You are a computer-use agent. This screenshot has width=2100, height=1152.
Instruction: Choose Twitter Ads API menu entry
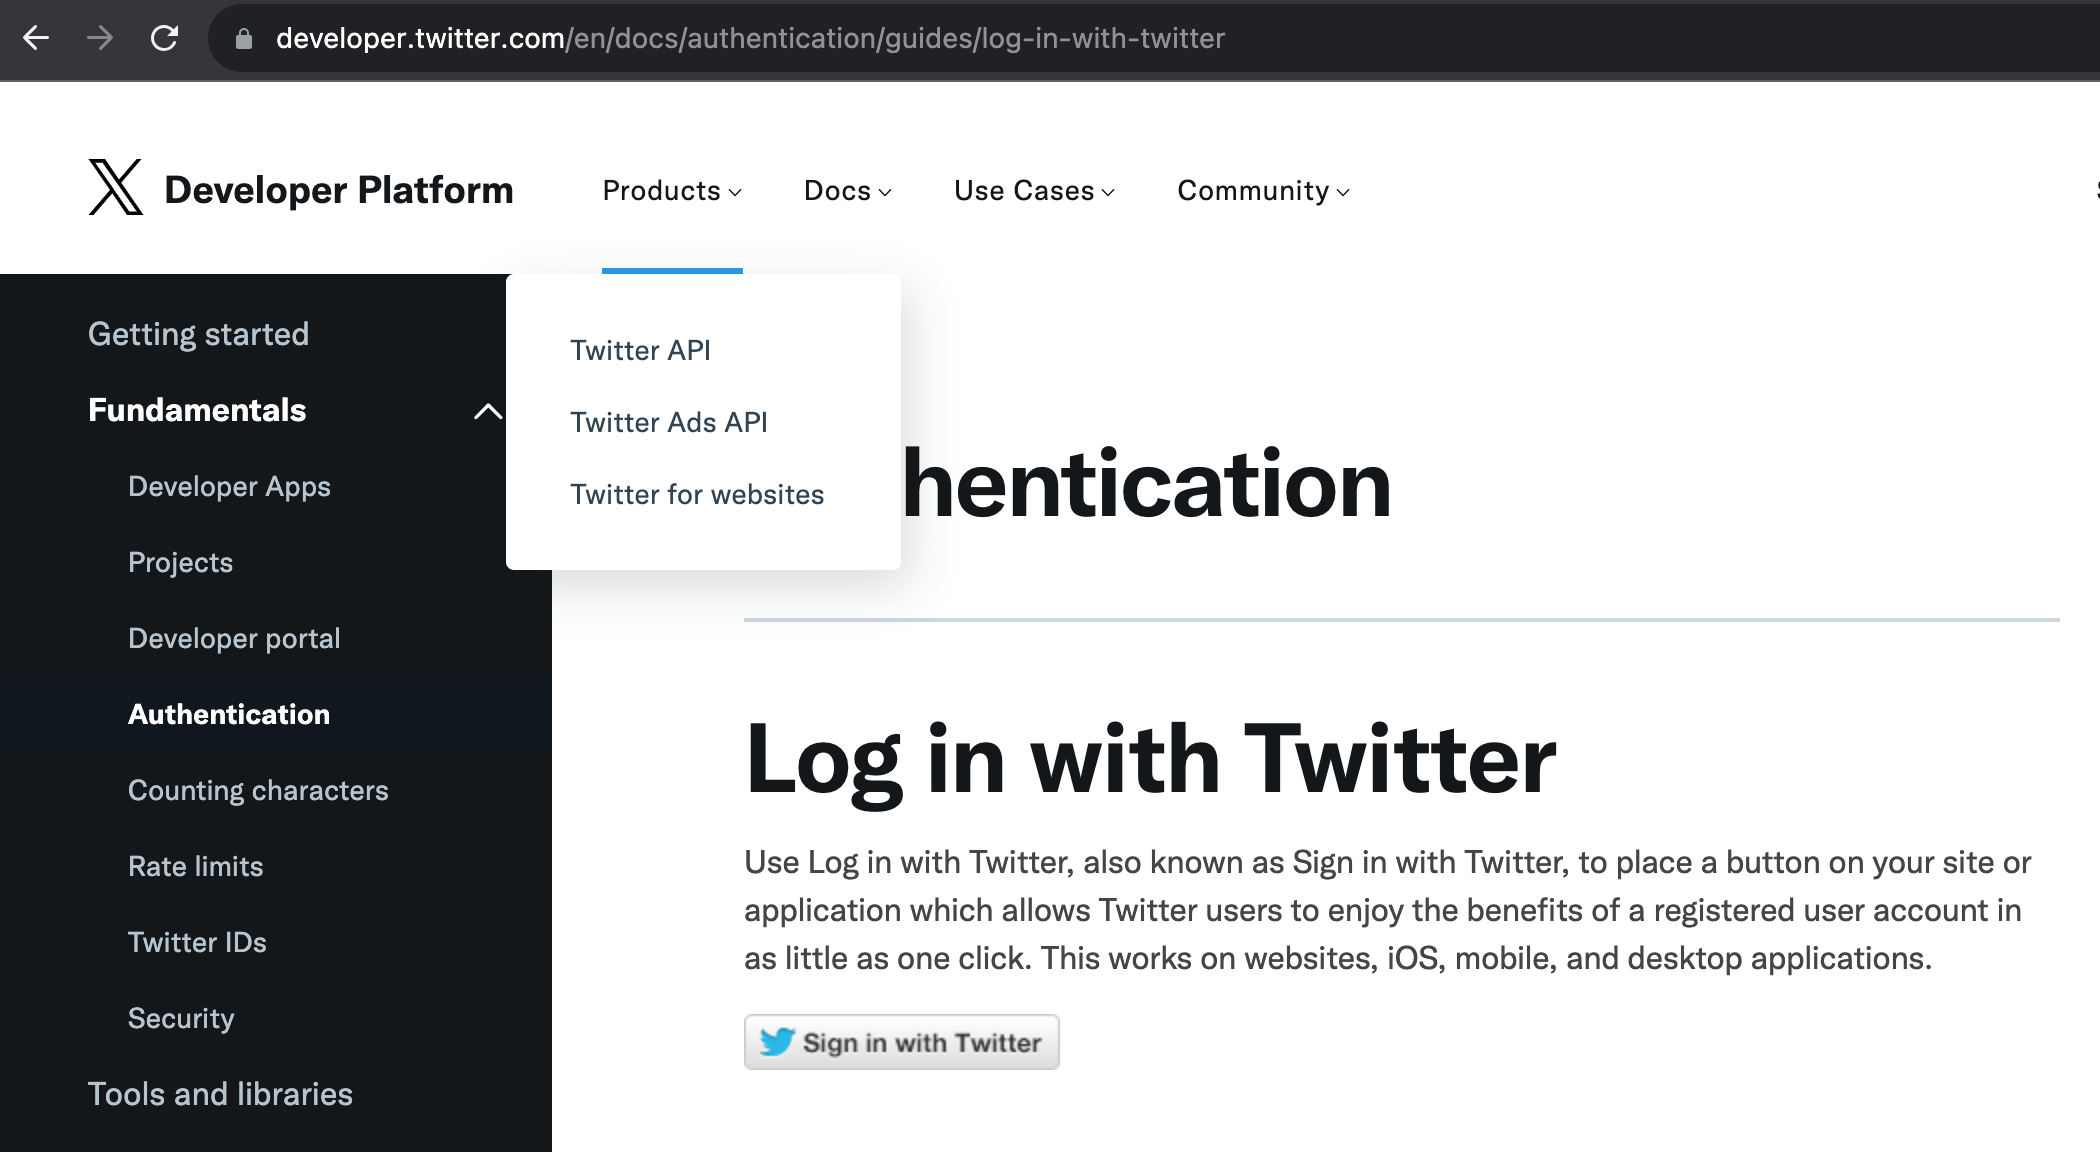click(669, 422)
